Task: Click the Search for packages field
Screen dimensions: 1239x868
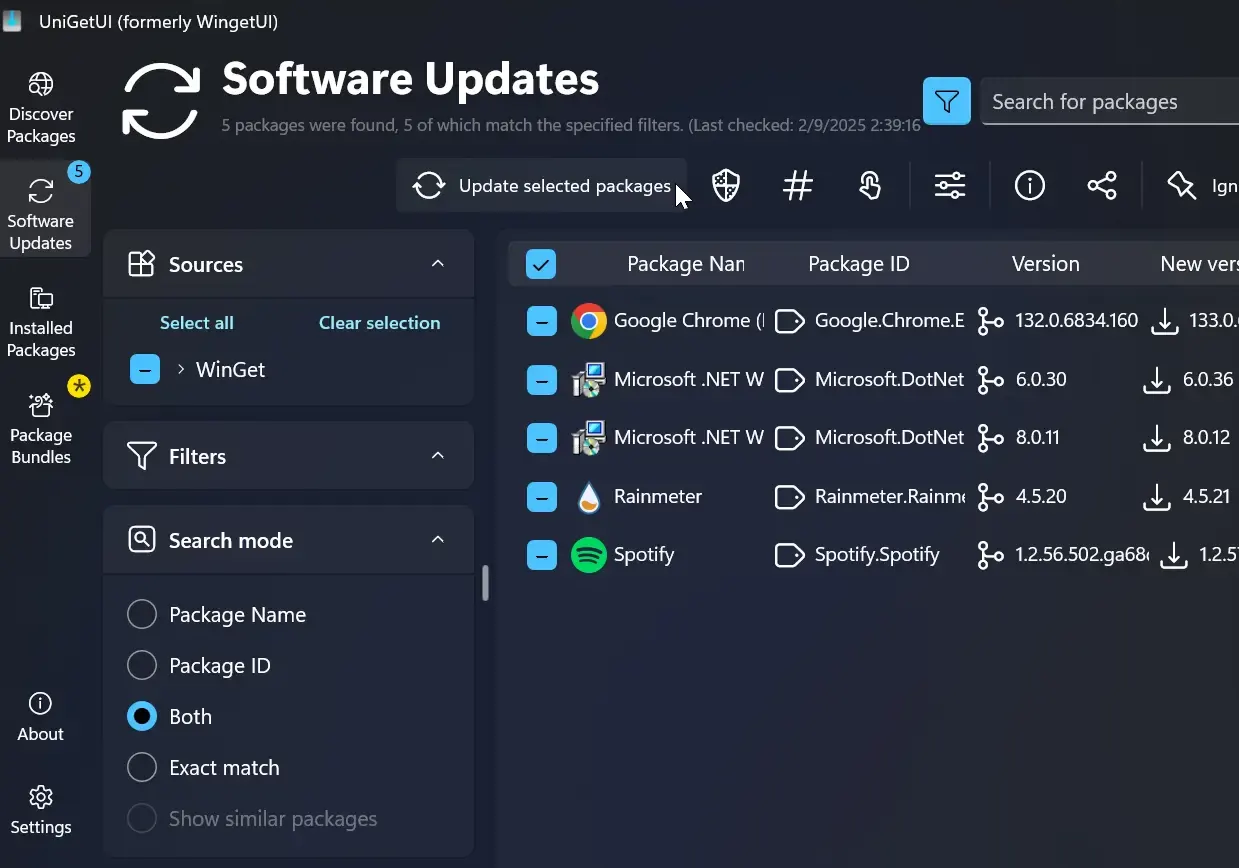Action: click(1110, 102)
